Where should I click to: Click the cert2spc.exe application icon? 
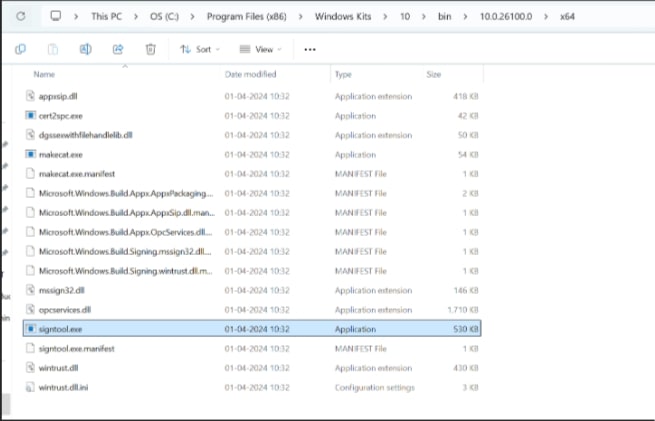pyautogui.click(x=30, y=115)
